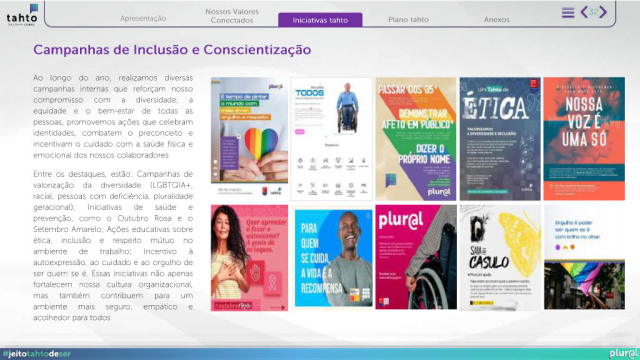The image size is (640, 360).
Task: Open the Apresentação tab
Action: (x=143, y=18)
